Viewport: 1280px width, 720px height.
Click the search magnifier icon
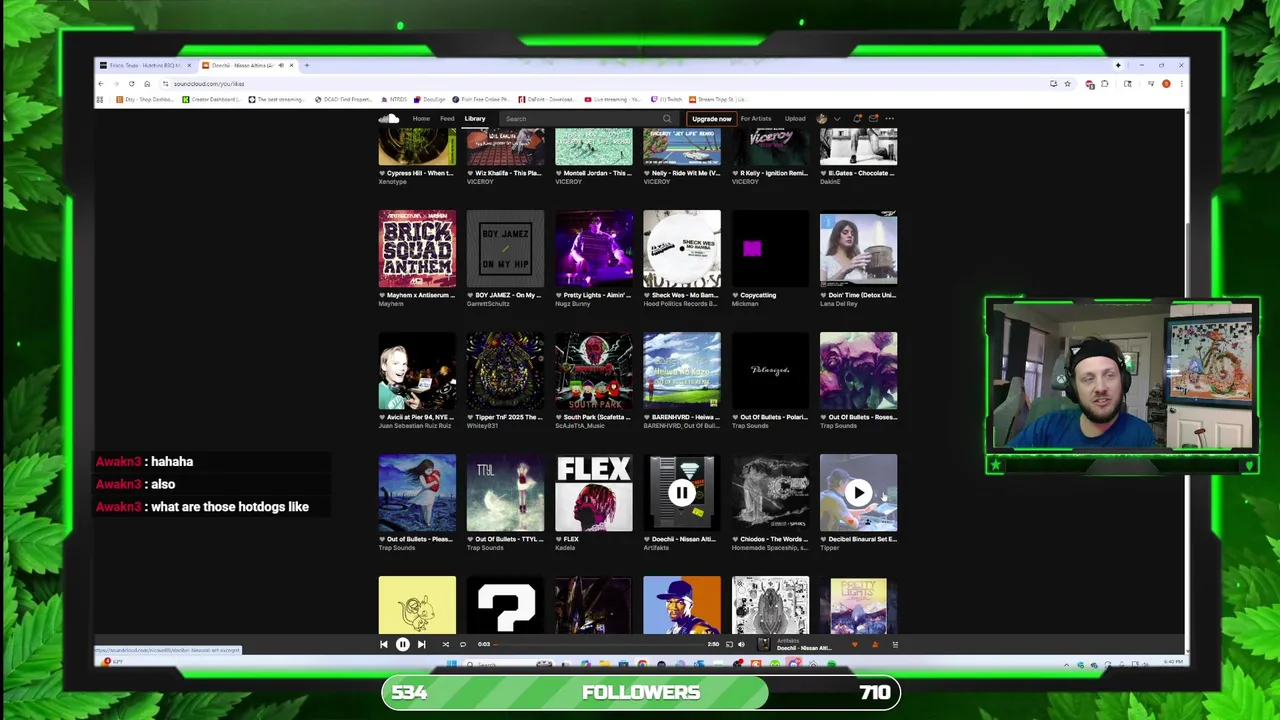click(667, 118)
